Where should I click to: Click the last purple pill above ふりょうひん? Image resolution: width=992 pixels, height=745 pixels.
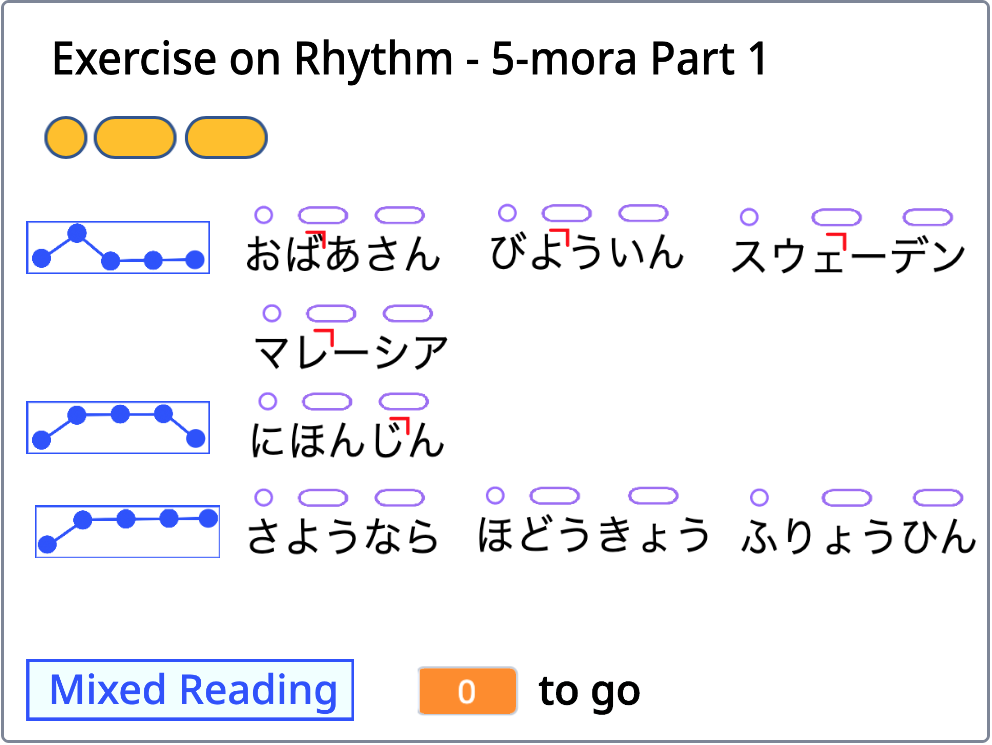[938, 497]
